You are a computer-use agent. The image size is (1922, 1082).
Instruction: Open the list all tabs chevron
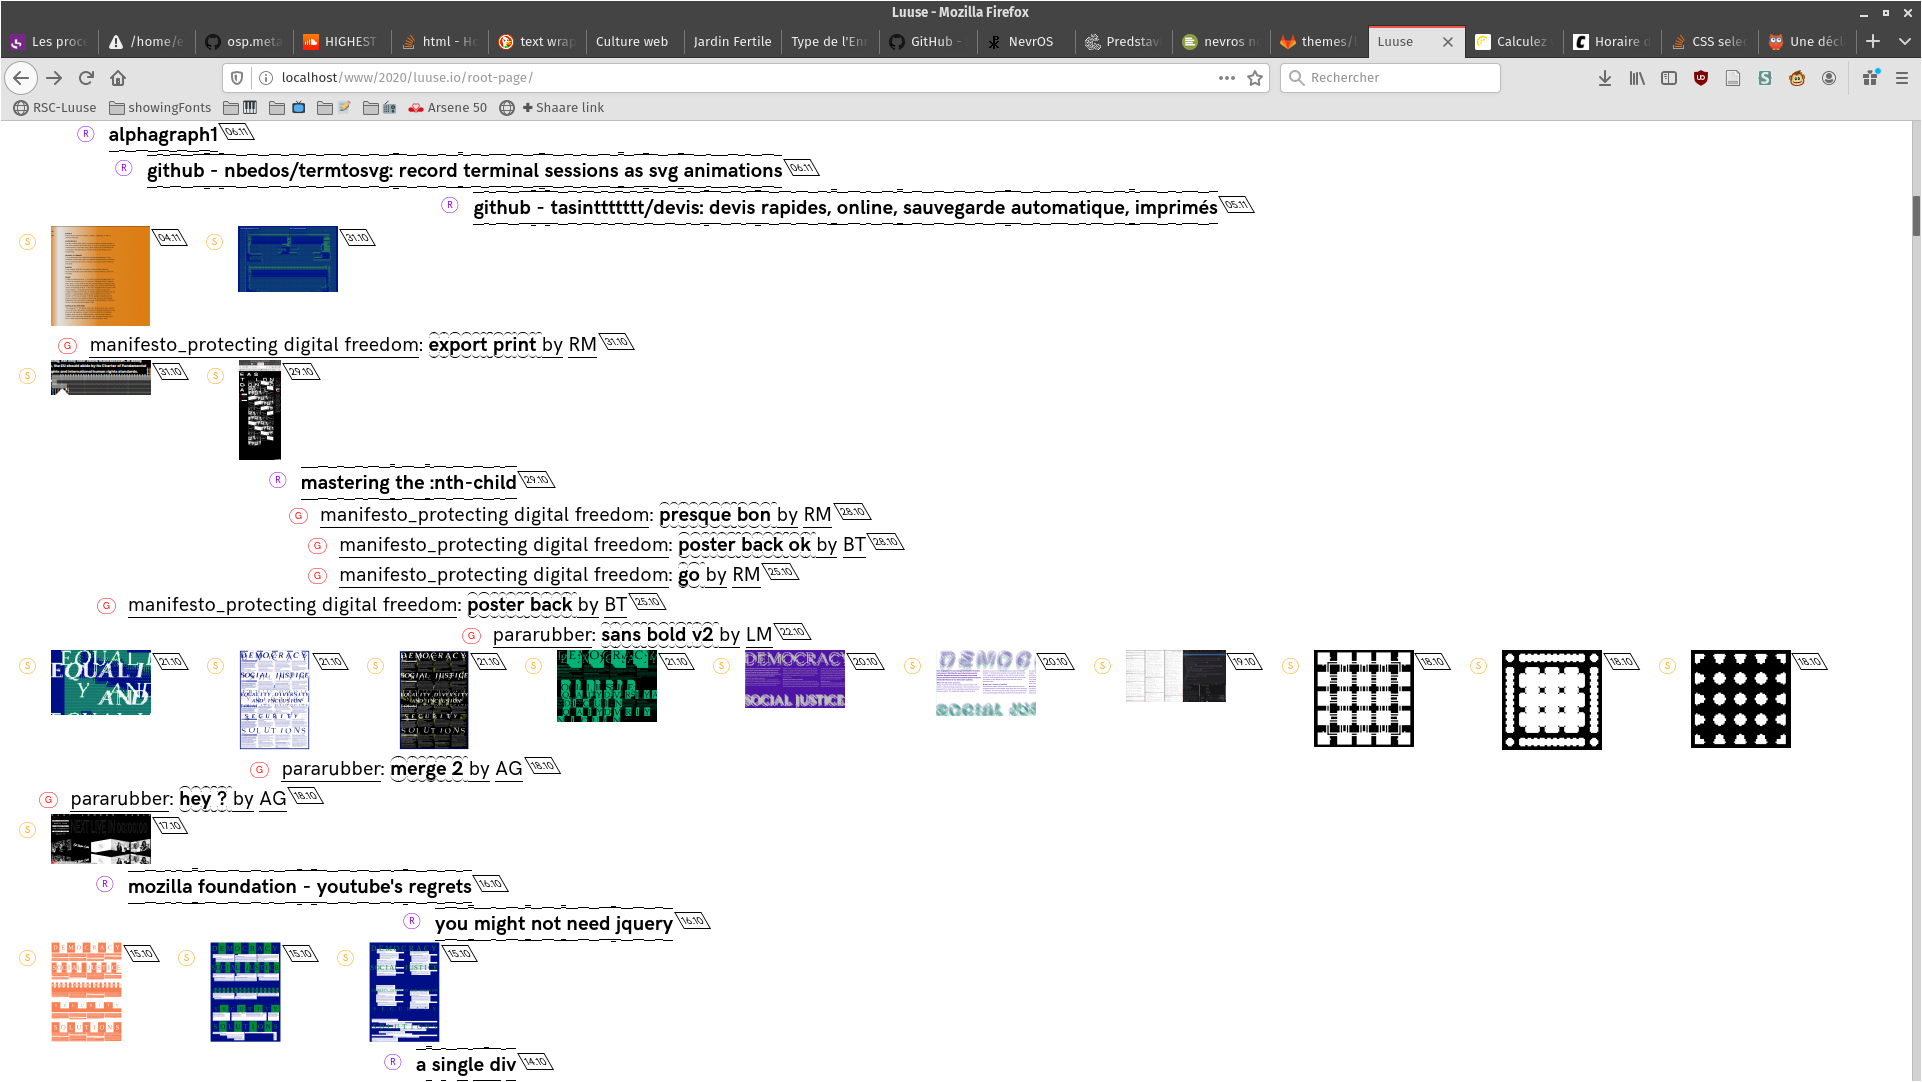click(x=1904, y=41)
